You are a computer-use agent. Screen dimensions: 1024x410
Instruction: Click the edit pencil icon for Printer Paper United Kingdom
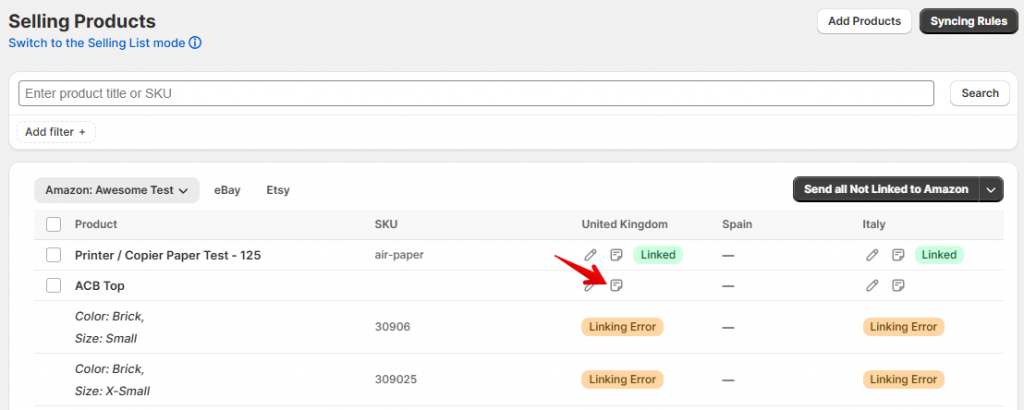click(591, 255)
